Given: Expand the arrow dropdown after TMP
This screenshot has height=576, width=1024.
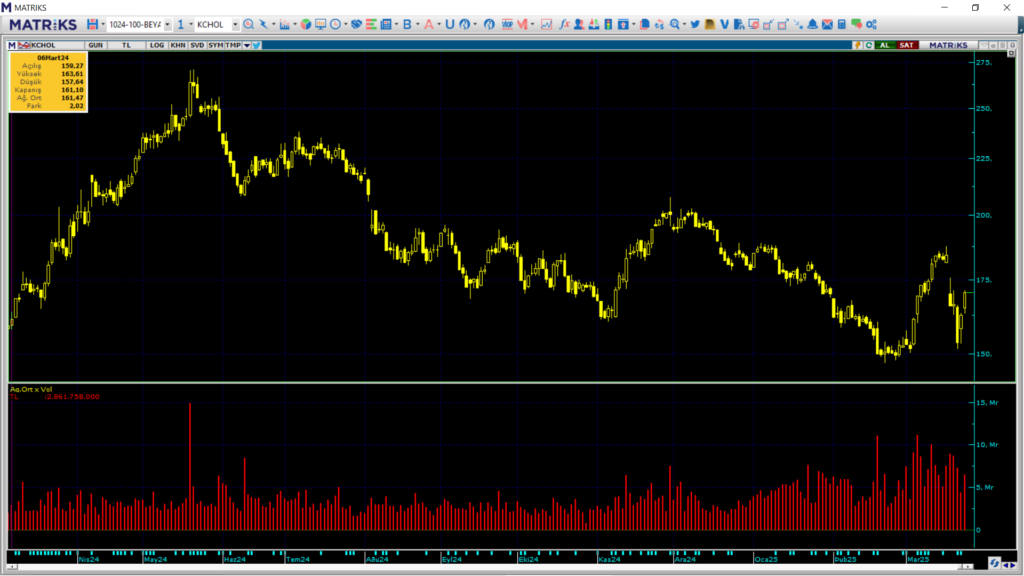Looking at the screenshot, I should tap(246, 45).
